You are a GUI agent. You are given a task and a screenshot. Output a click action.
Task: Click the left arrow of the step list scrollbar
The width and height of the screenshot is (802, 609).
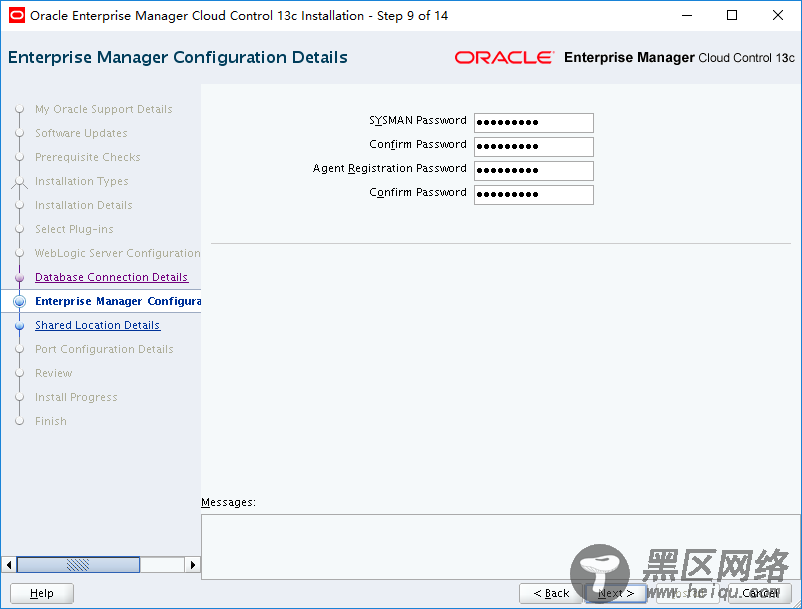9,565
